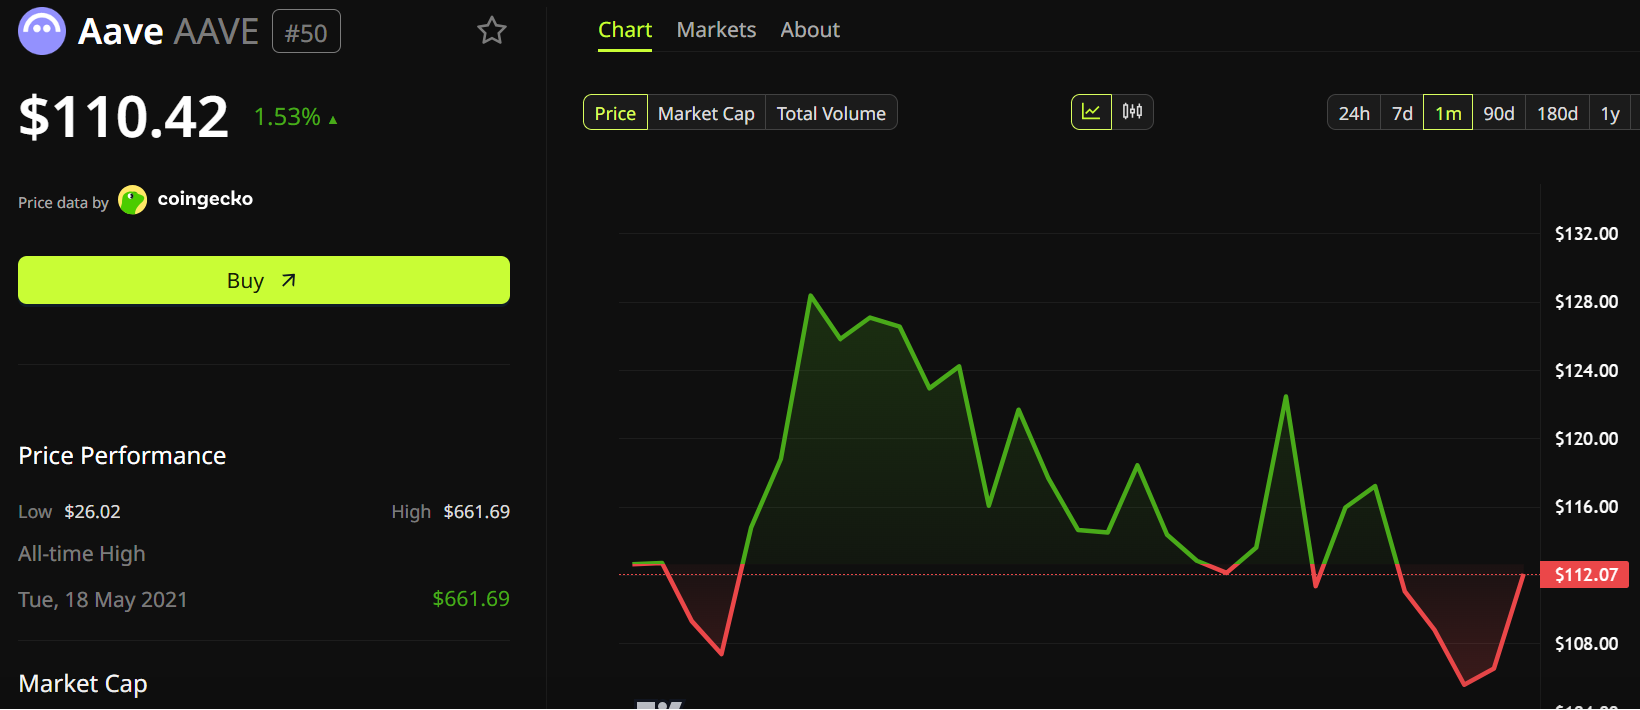Switch to the candlestick chart view icon
This screenshot has width=1640, height=710.
pos(1132,112)
